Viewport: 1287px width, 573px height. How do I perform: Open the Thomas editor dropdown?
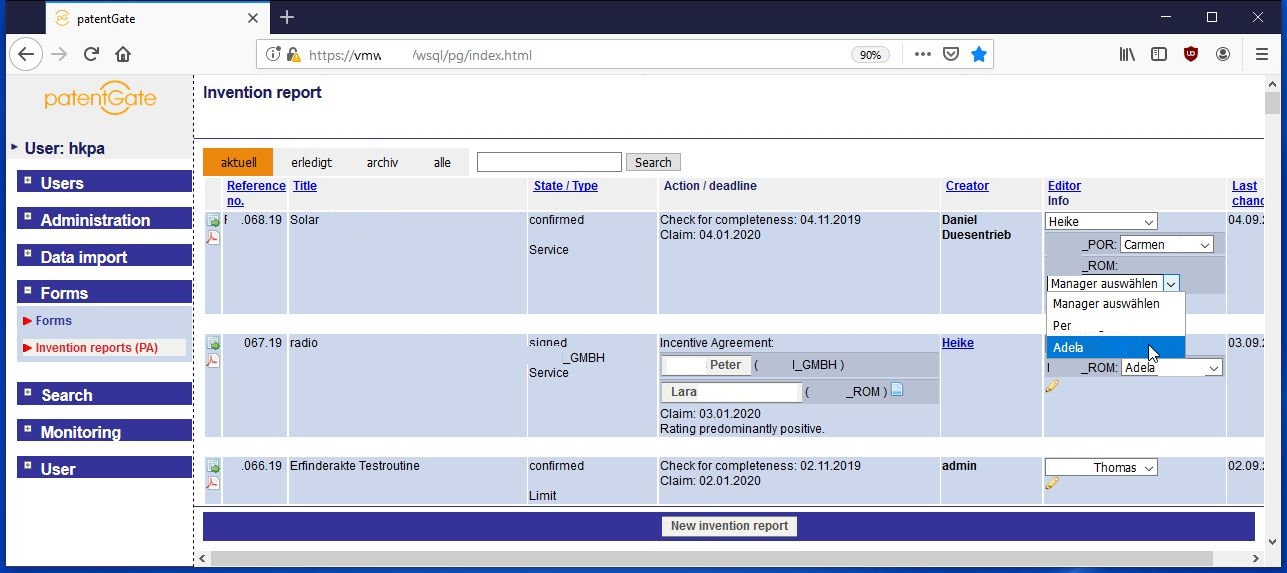click(1101, 467)
